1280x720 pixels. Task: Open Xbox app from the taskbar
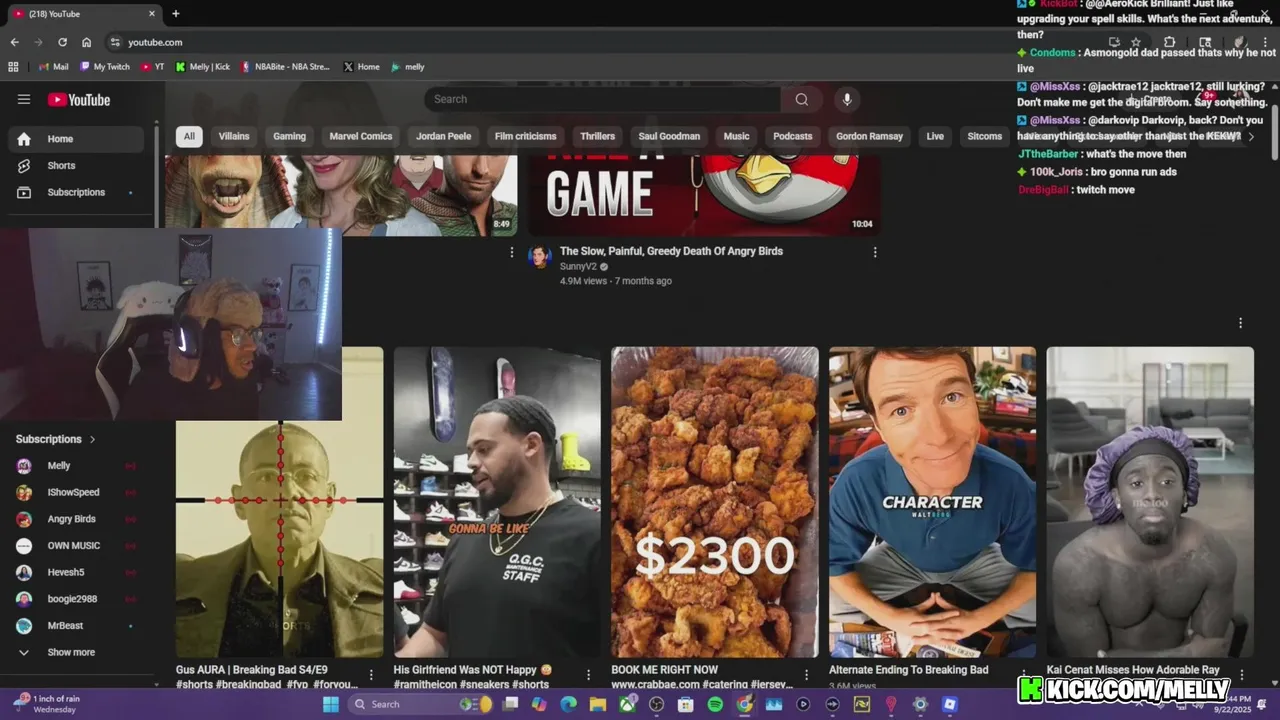tap(627, 704)
